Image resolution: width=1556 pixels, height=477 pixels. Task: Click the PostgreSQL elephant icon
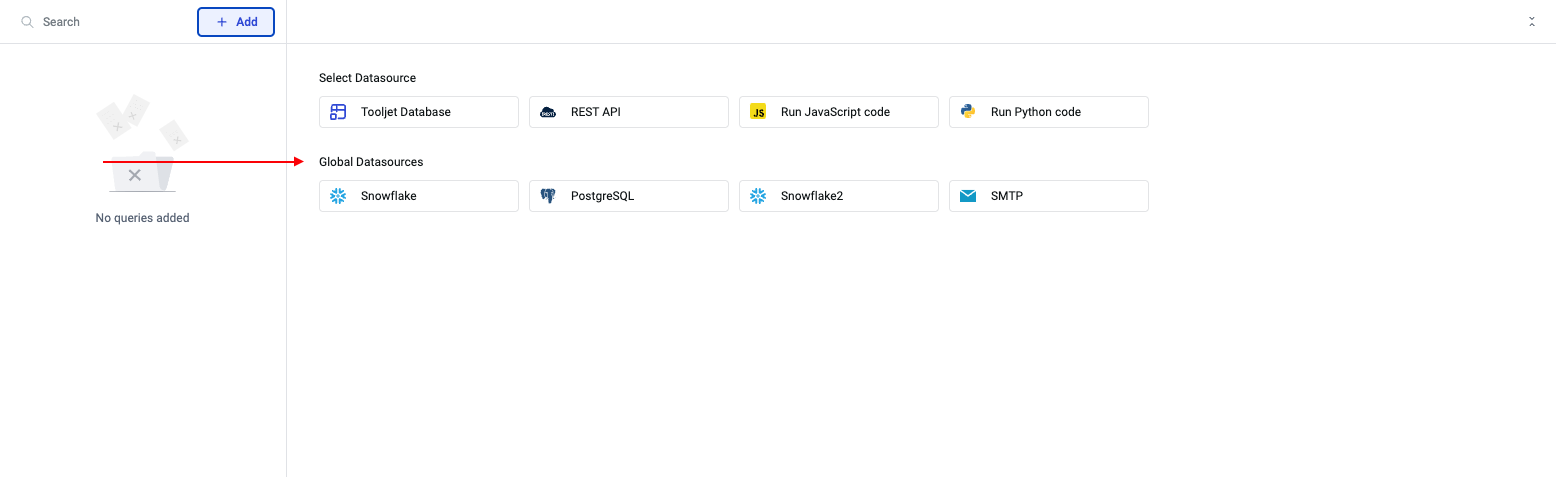[548, 196]
